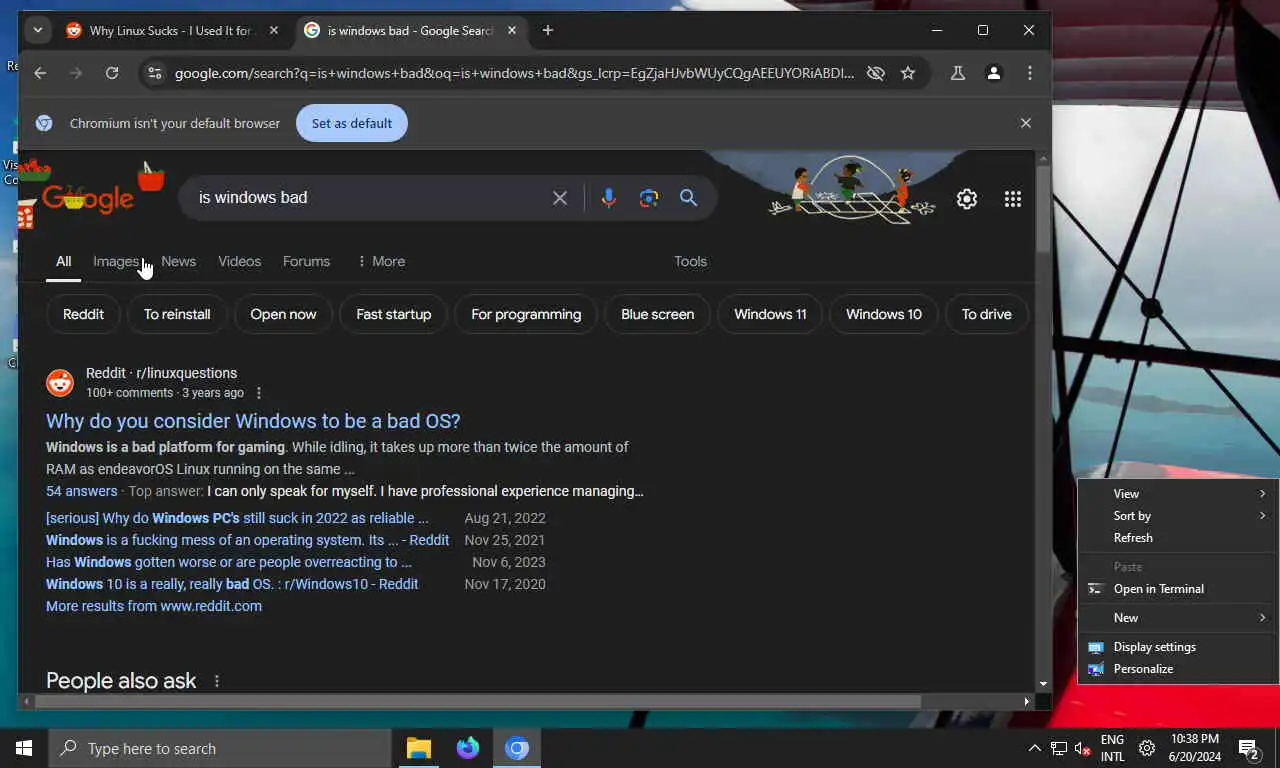Click the page vertical scrollbar

(1043, 210)
